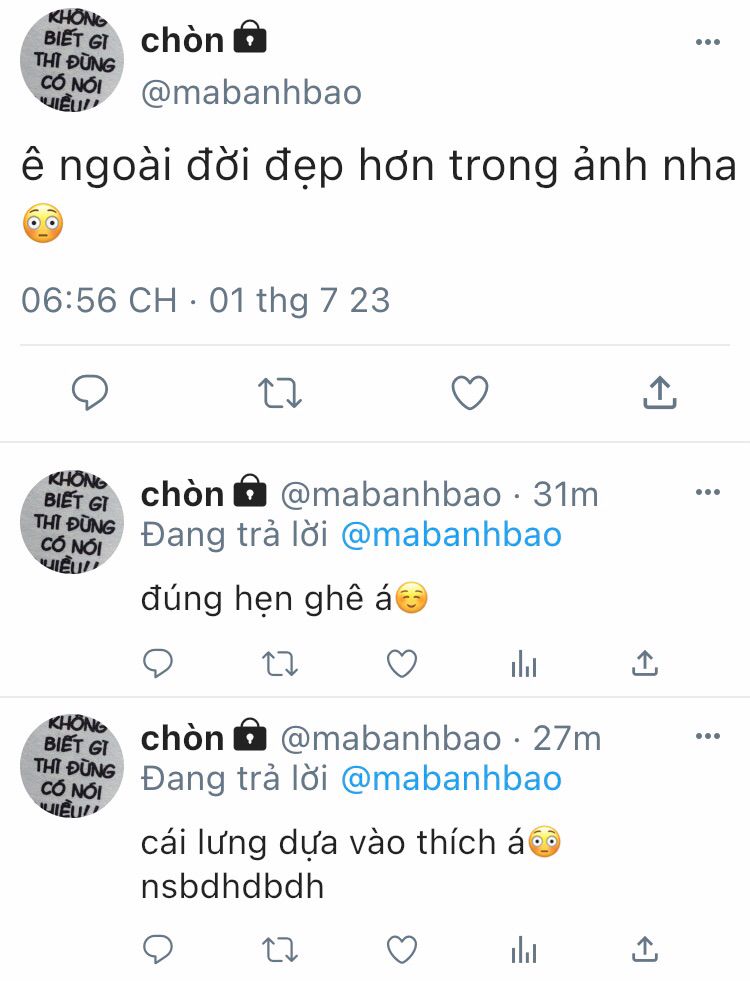
Task: Like the "đúng hẹn ghê á" tweet
Action: pyautogui.click(x=402, y=664)
